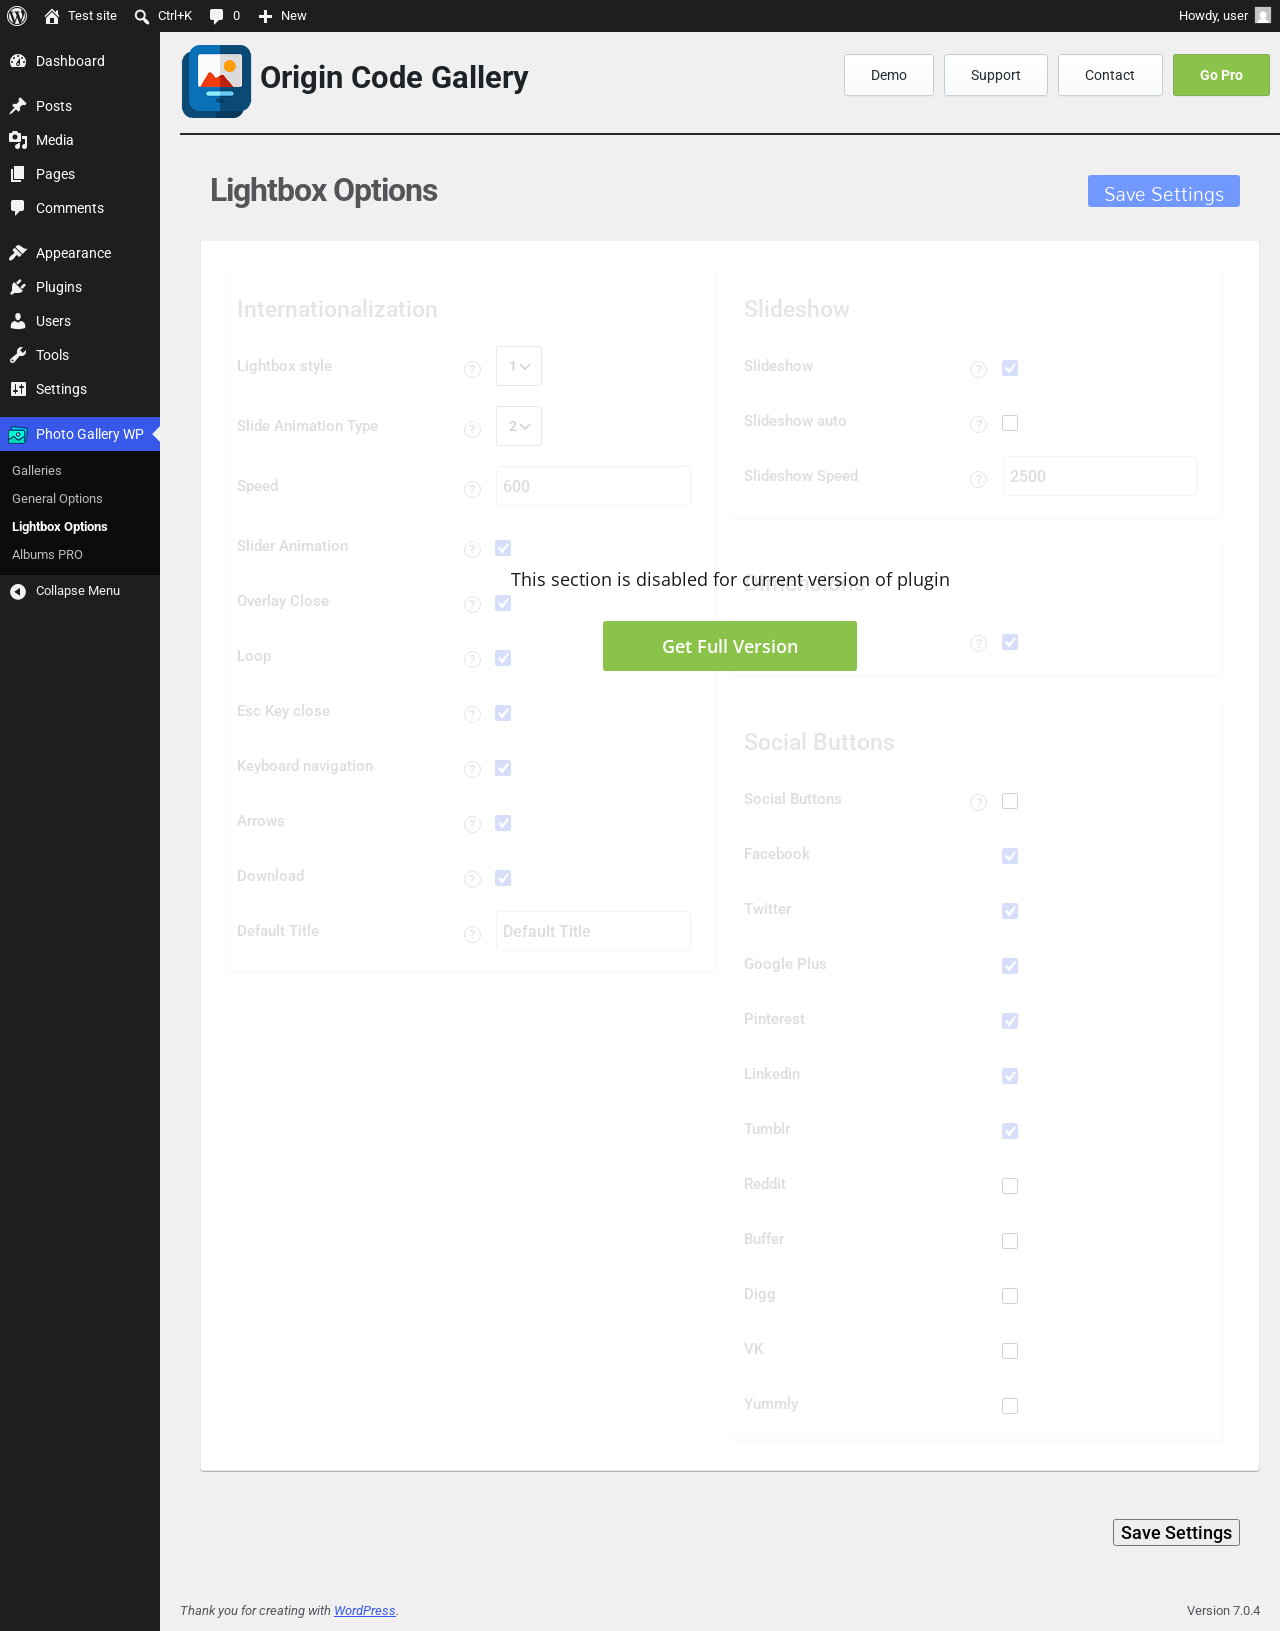
Task: Toggle the Keyboard navigation checkbox
Action: (503, 768)
